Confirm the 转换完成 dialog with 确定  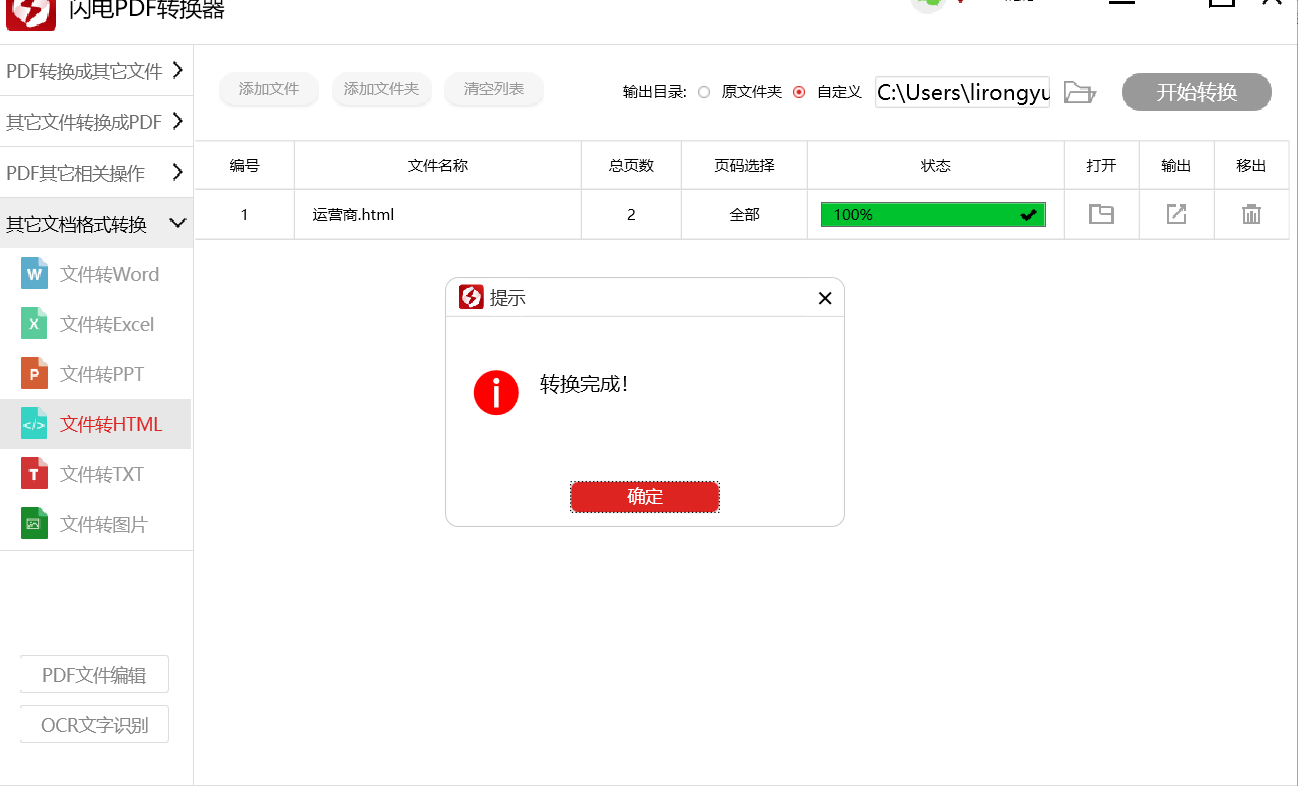click(645, 496)
